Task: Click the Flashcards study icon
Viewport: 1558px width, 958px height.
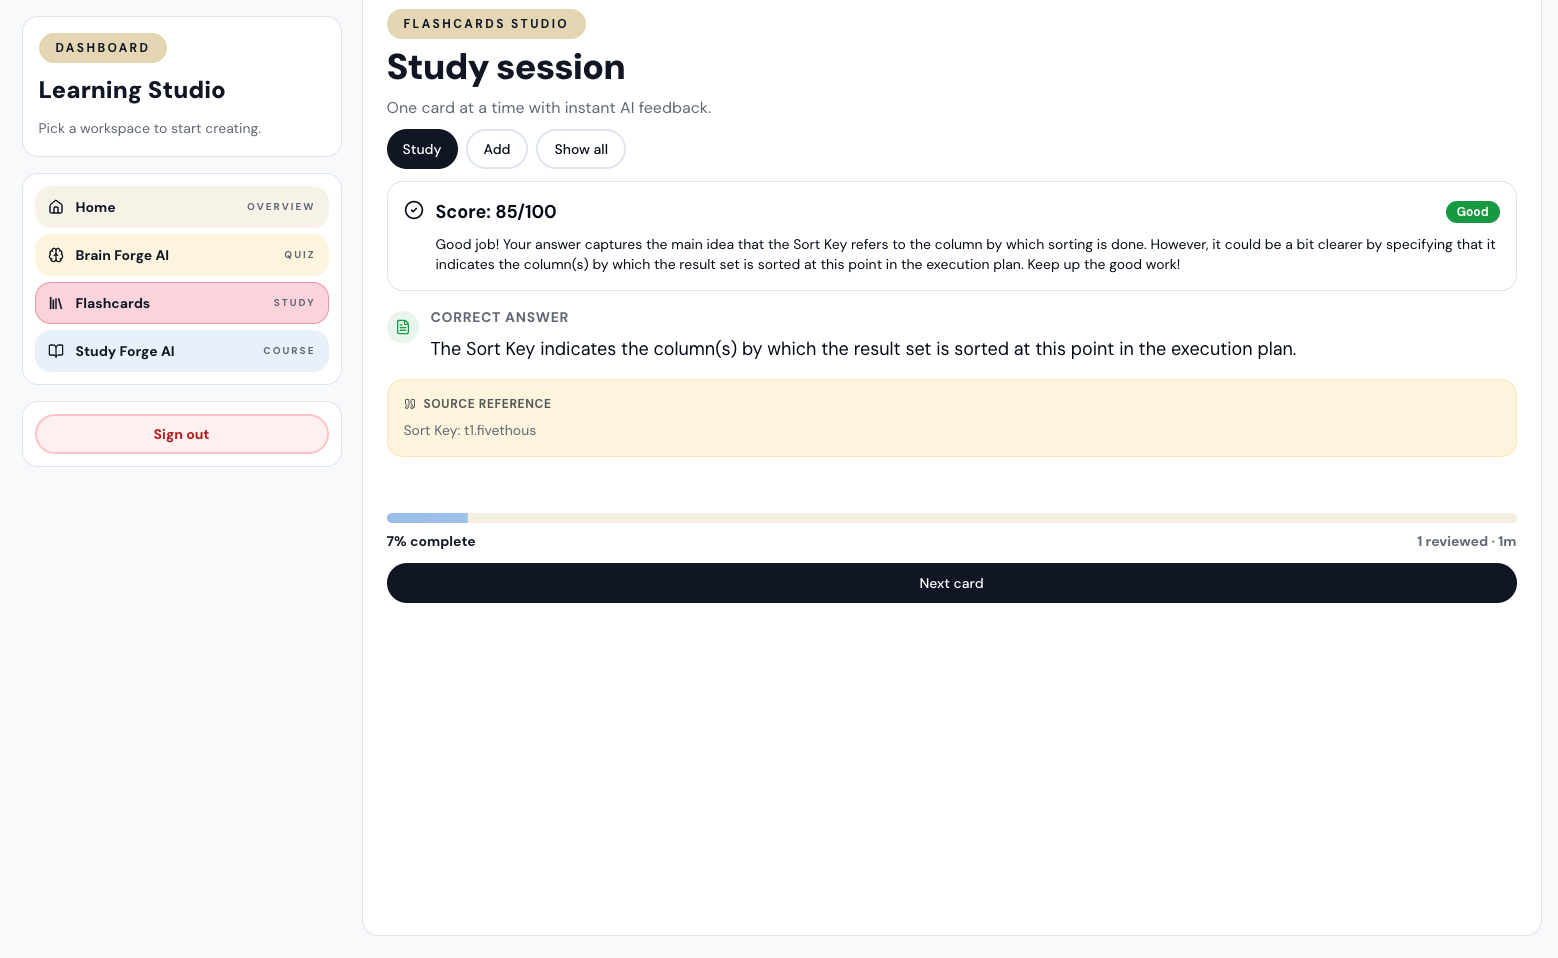Action: 57,303
